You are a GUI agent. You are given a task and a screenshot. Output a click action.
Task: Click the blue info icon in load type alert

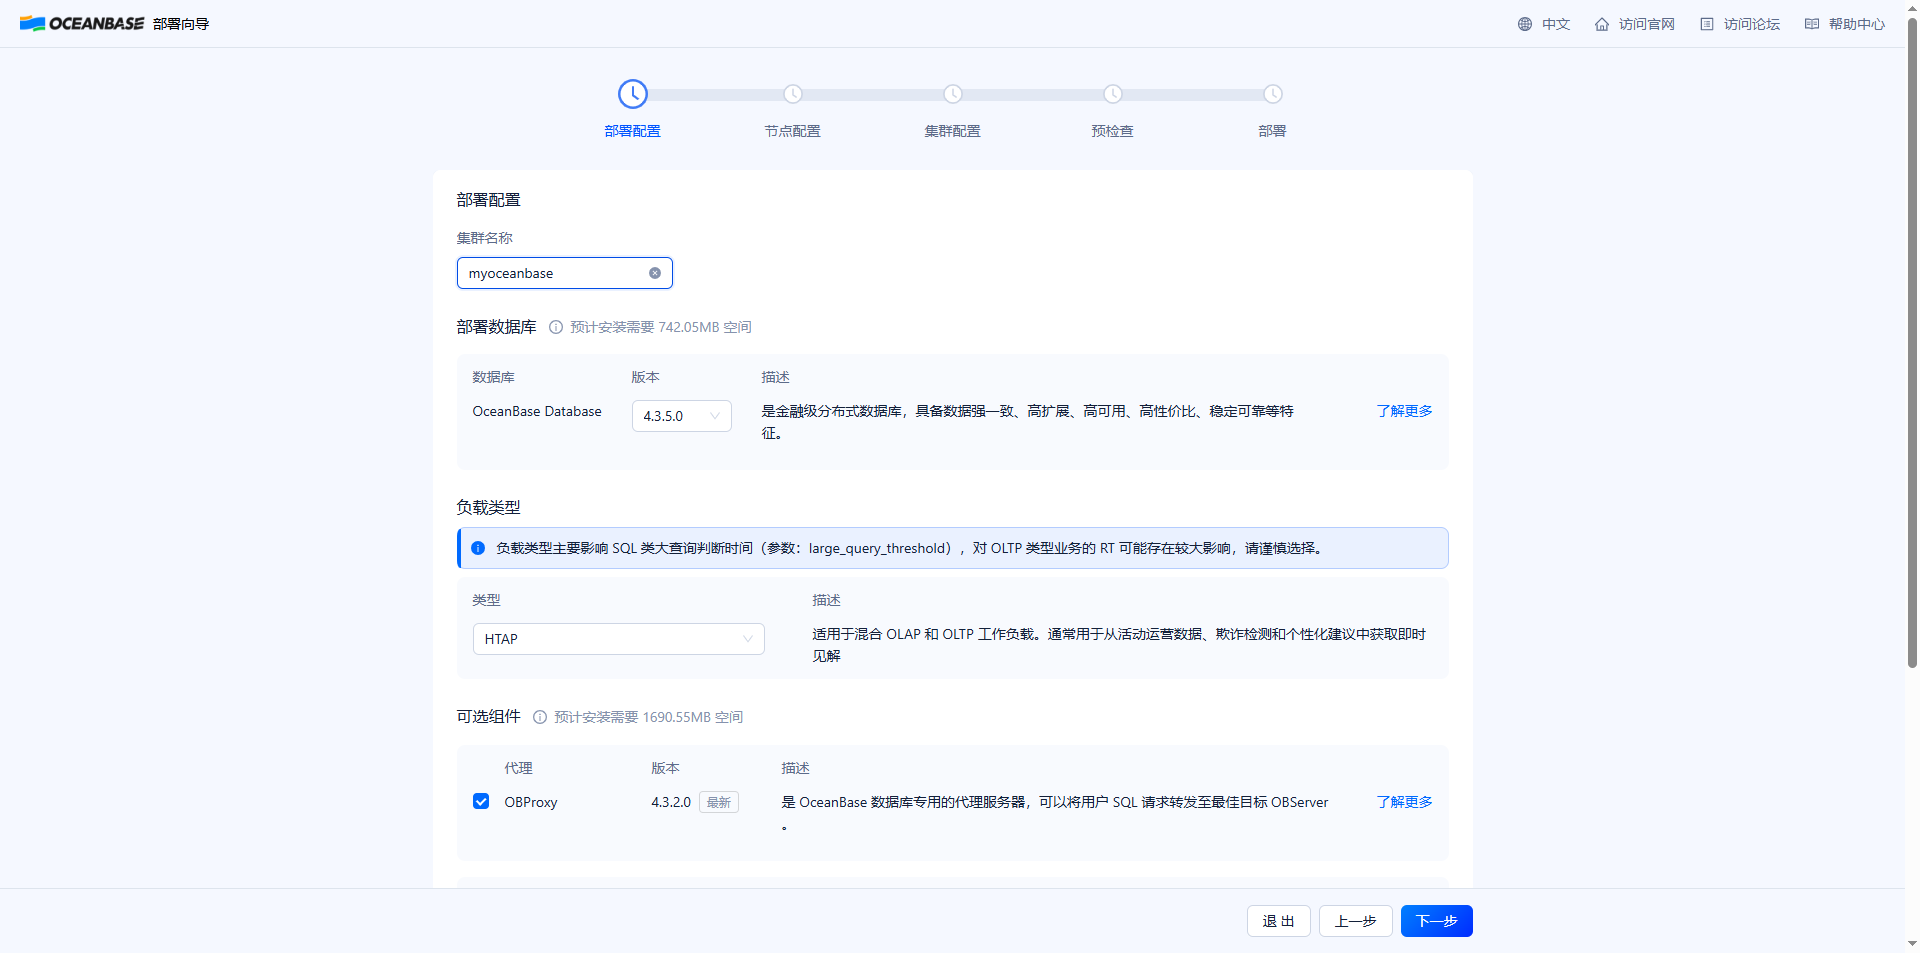(x=478, y=548)
